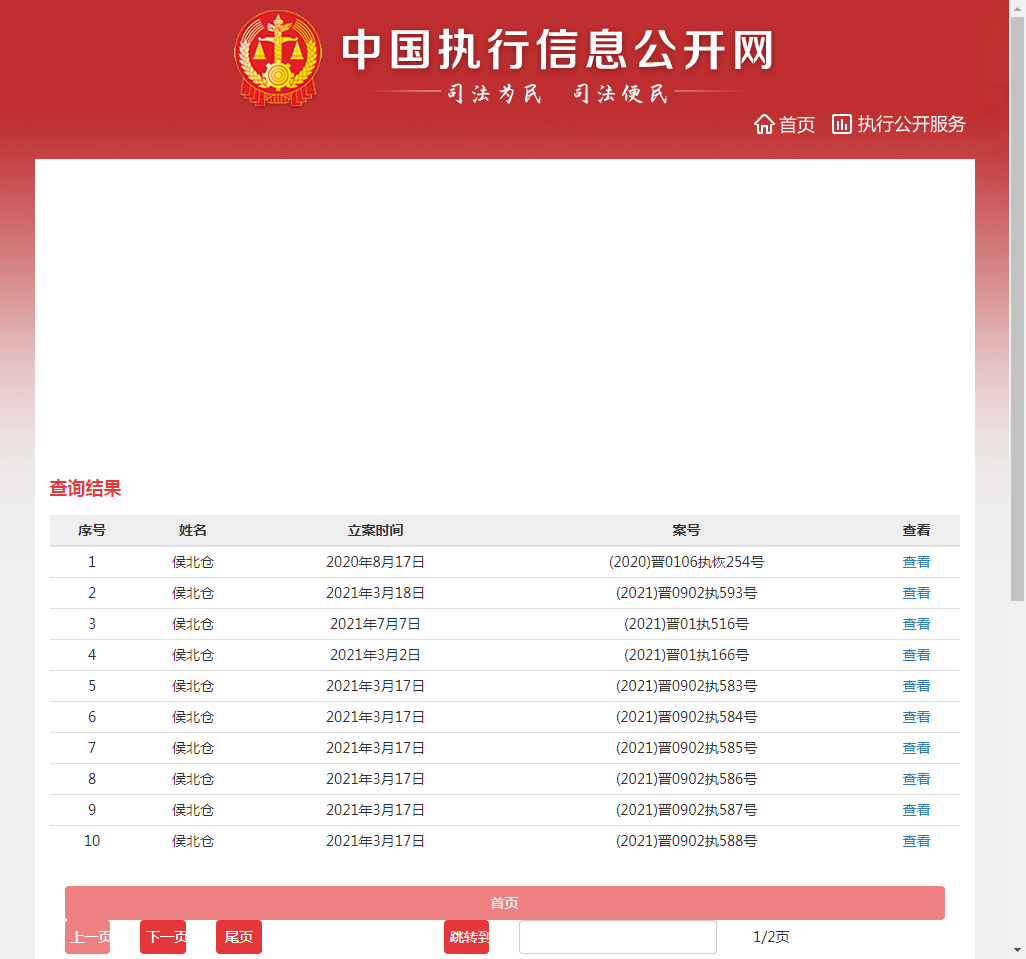Click 查看 in row 6
The width and height of the screenshot is (1026, 959).
tap(916, 717)
